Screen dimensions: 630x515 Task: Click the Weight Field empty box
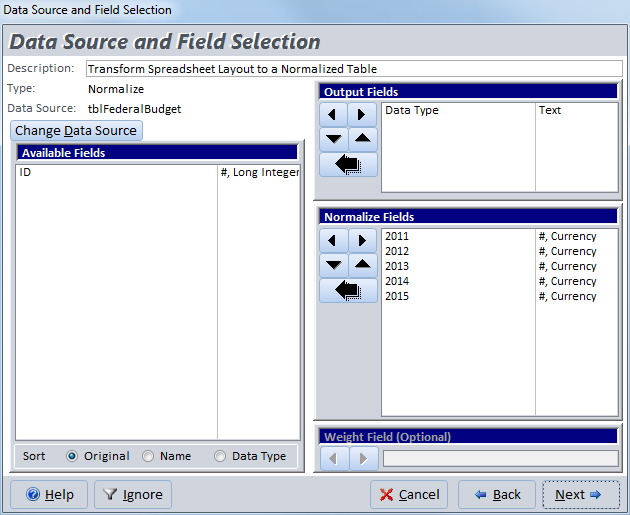[x=501, y=458]
